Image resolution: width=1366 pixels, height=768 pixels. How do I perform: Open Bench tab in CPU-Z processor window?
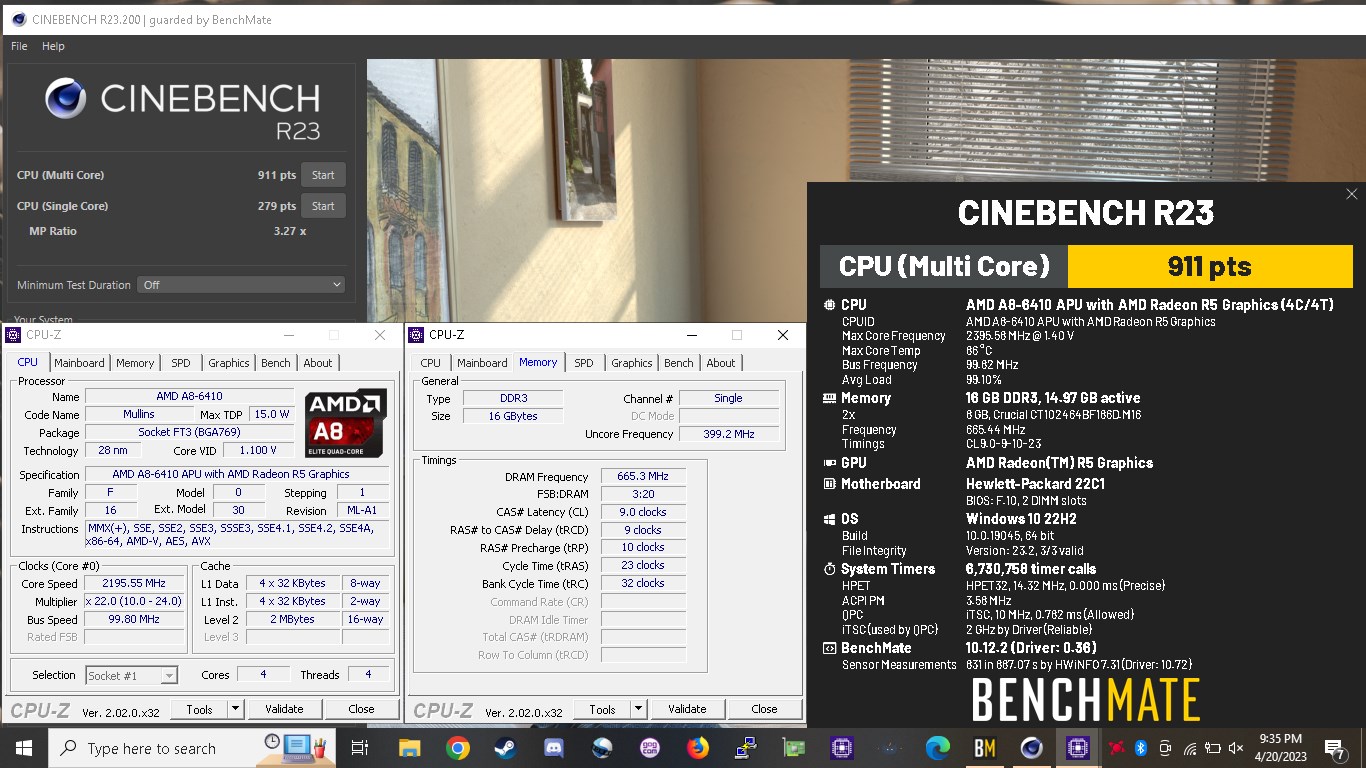(276, 363)
